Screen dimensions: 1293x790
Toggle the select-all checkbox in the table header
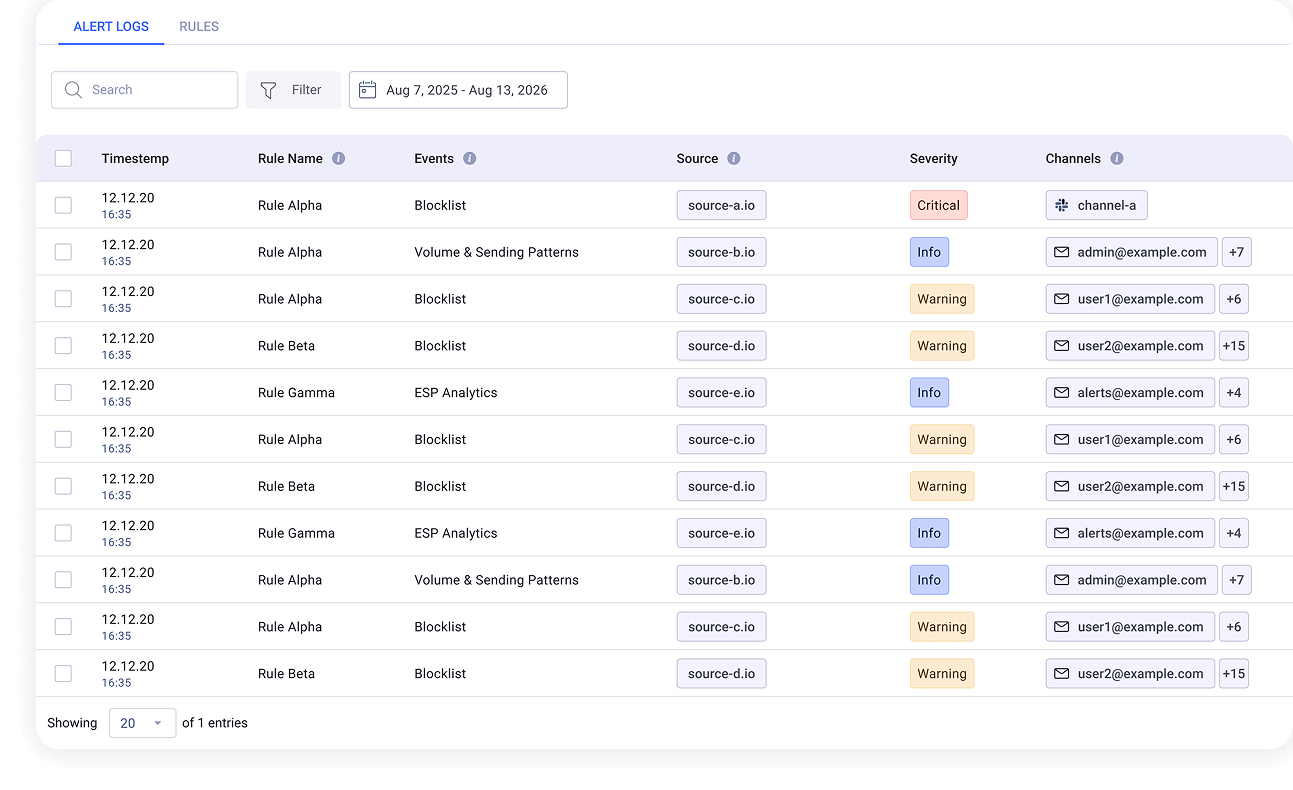click(x=63, y=158)
